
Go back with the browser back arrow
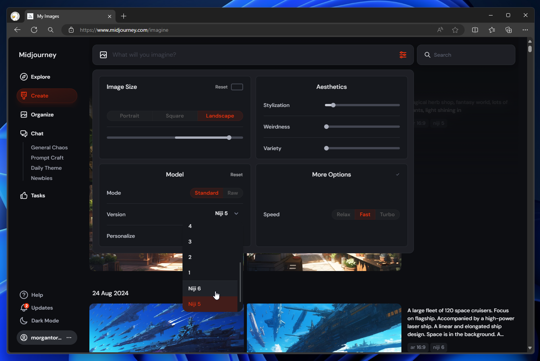coord(17,30)
